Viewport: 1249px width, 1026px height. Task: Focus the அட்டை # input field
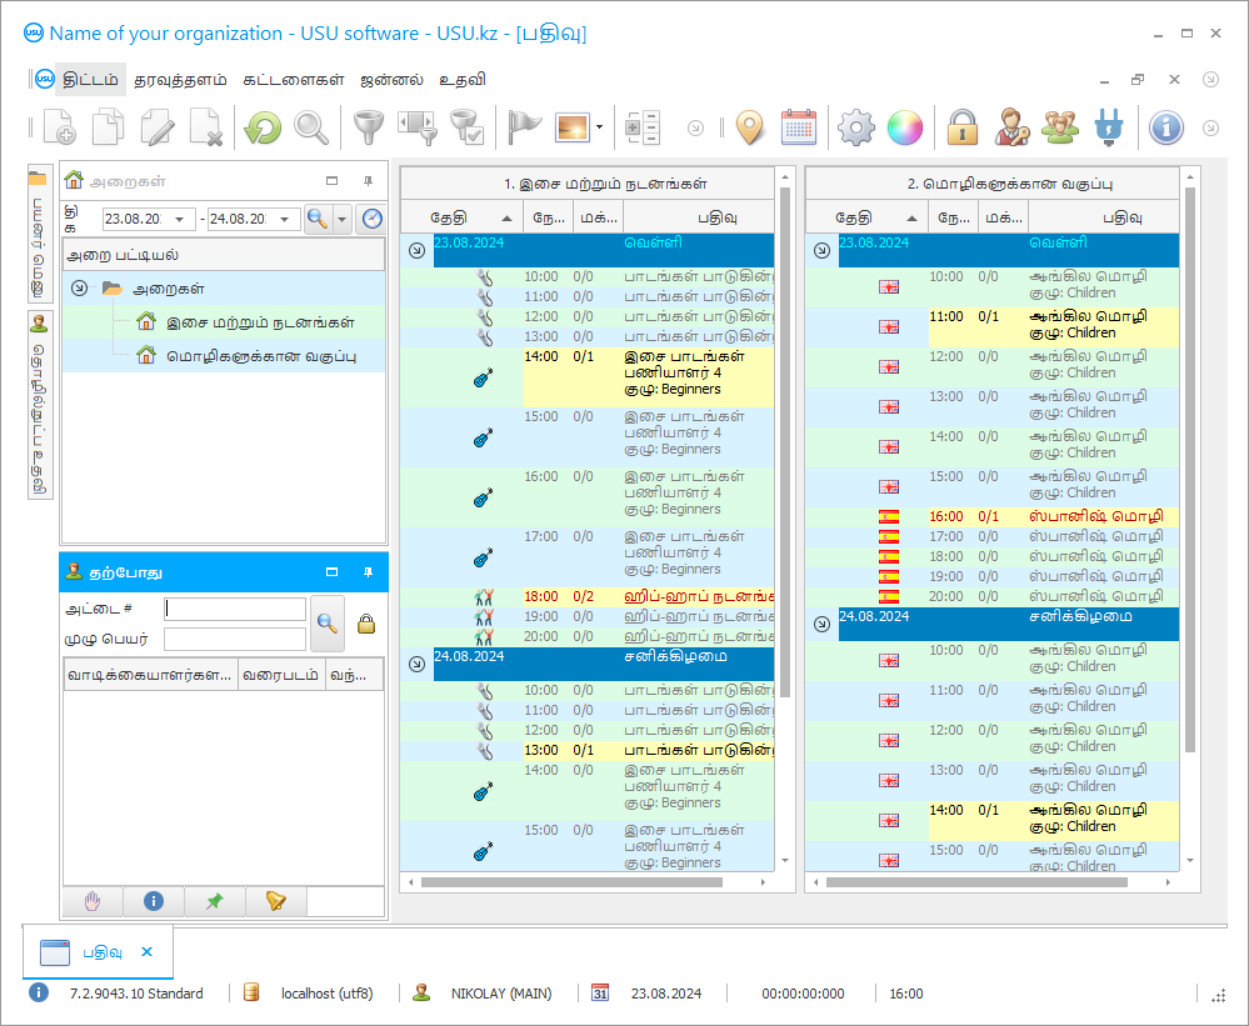coord(235,609)
